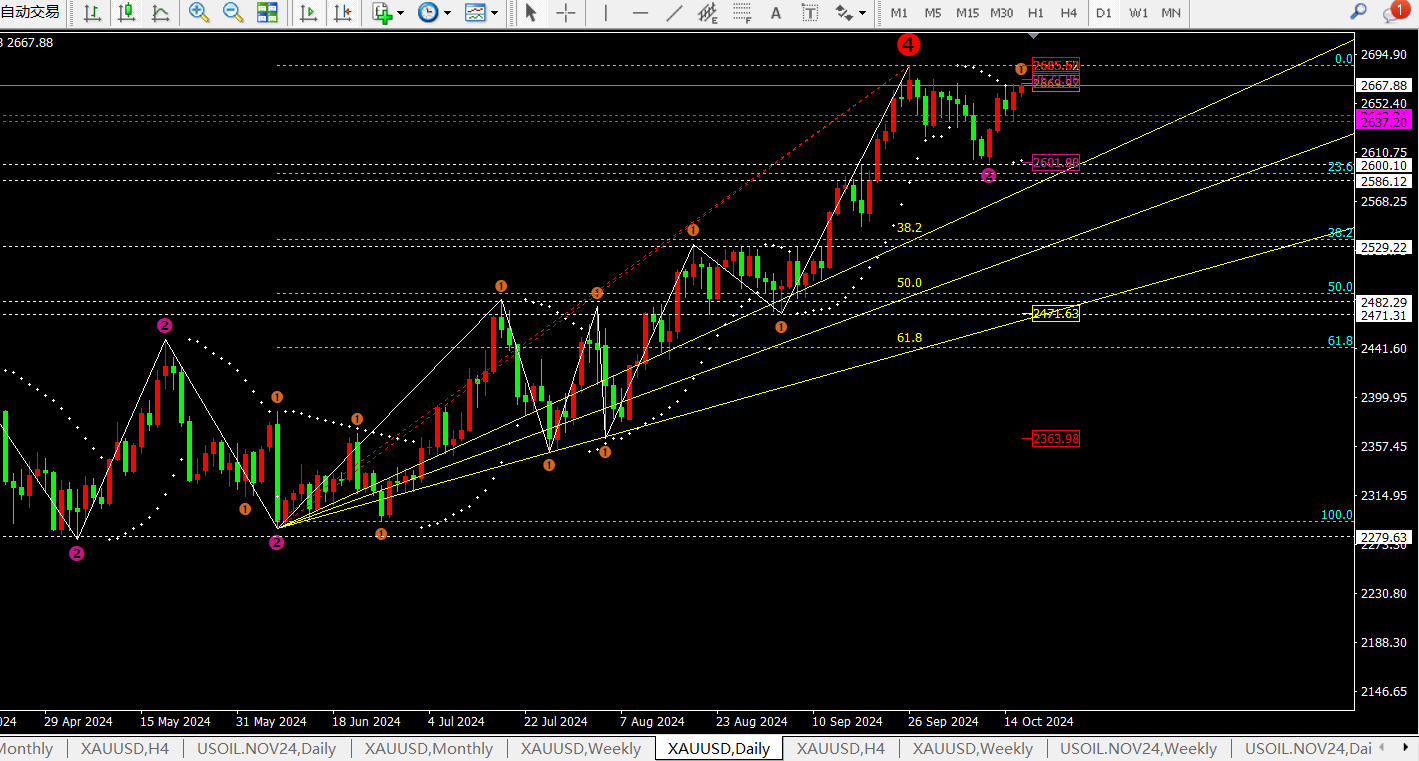The image size is (1419, 761).
Task: Select the Fibonacci retracement tool
Action: coord(741,13)
